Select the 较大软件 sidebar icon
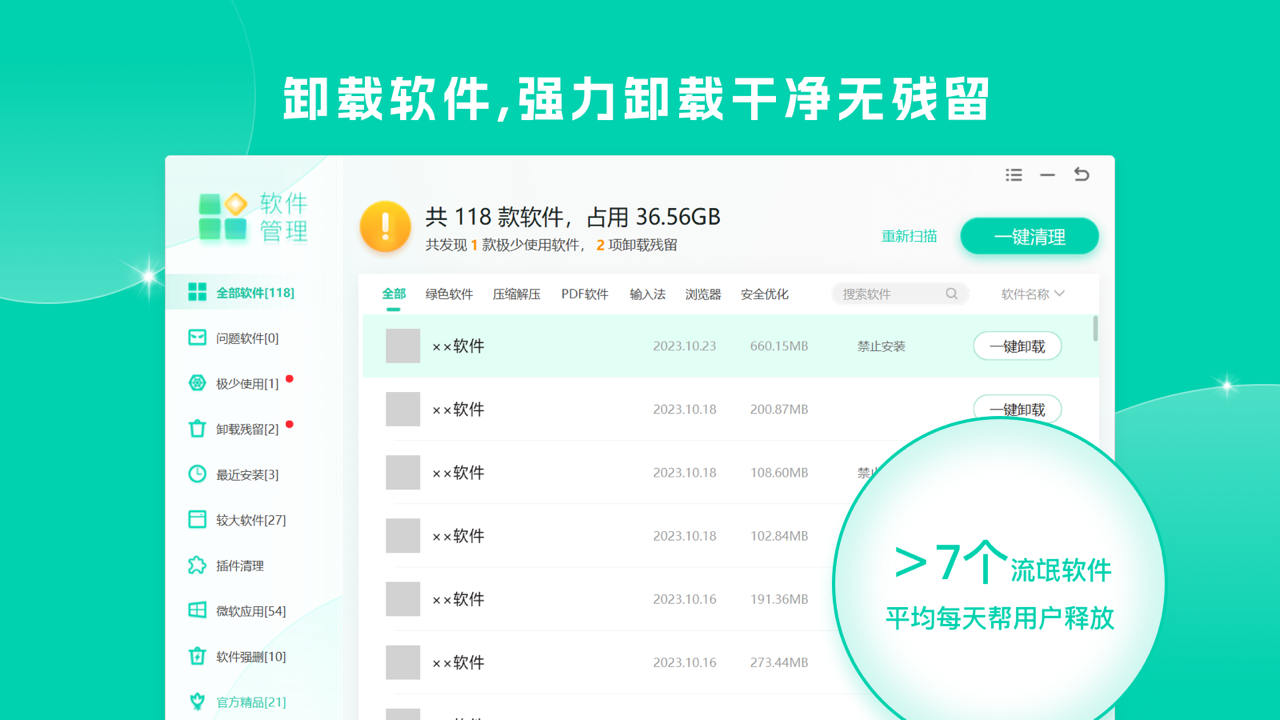Viewport: 1280px width, 720px height. tap(197, 520)
